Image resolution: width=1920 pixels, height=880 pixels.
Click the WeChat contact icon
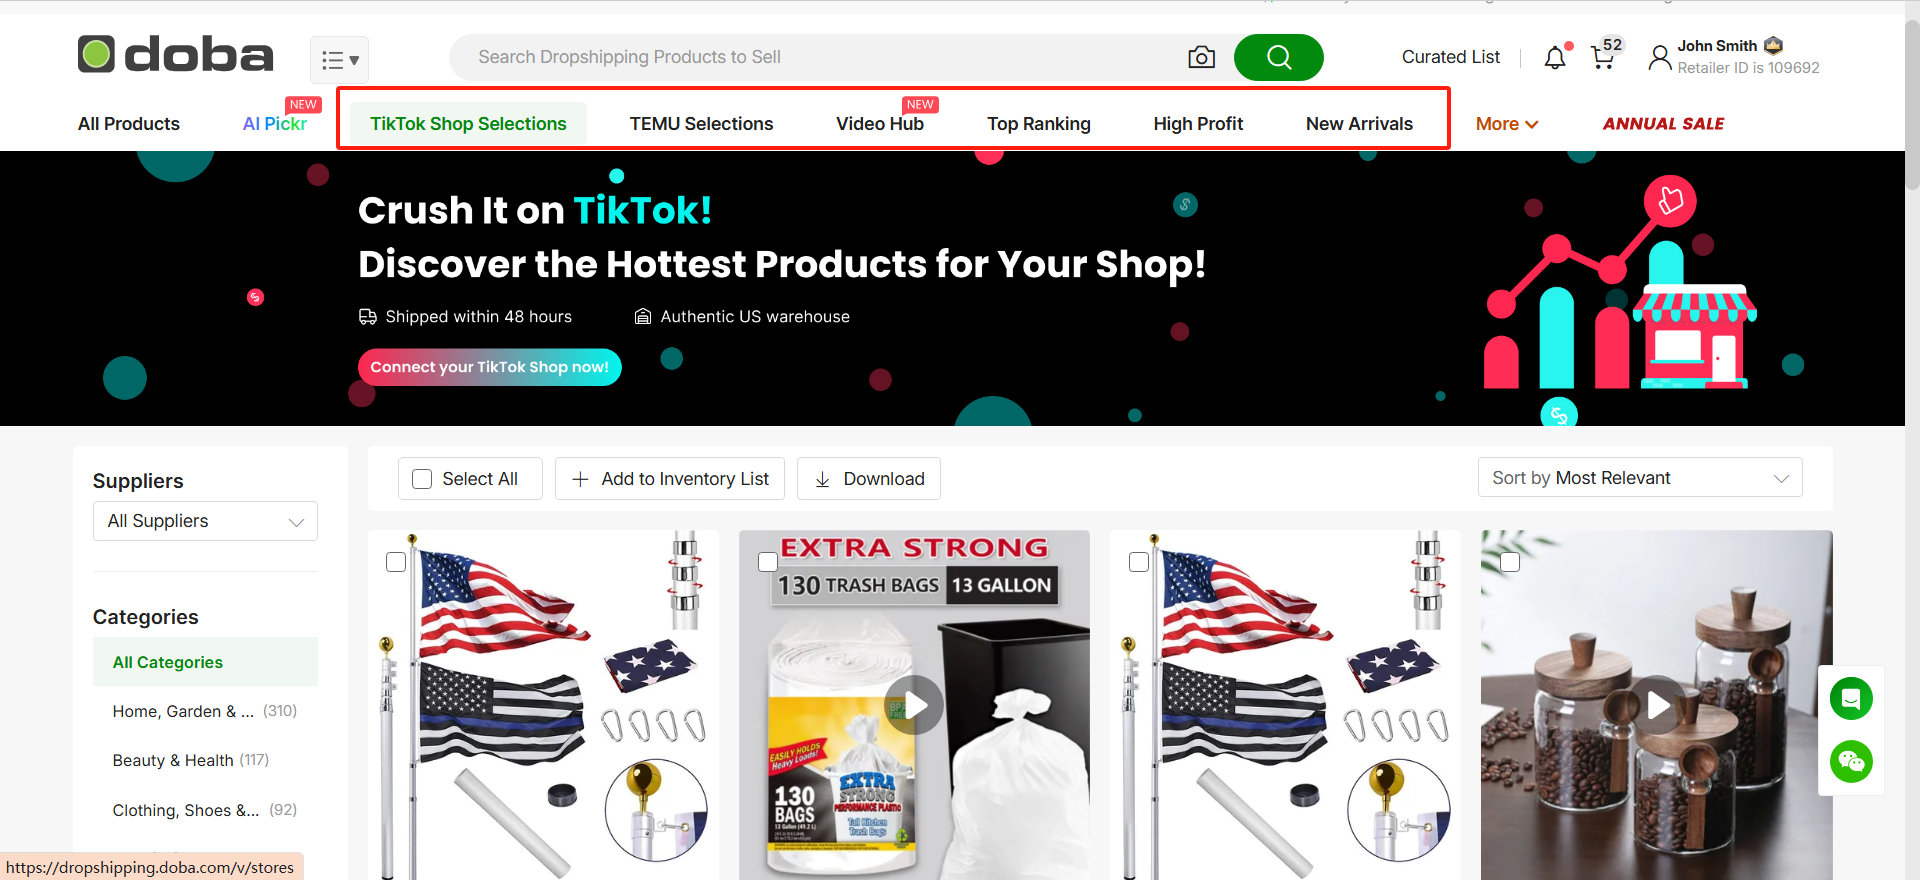(1851, 762)
